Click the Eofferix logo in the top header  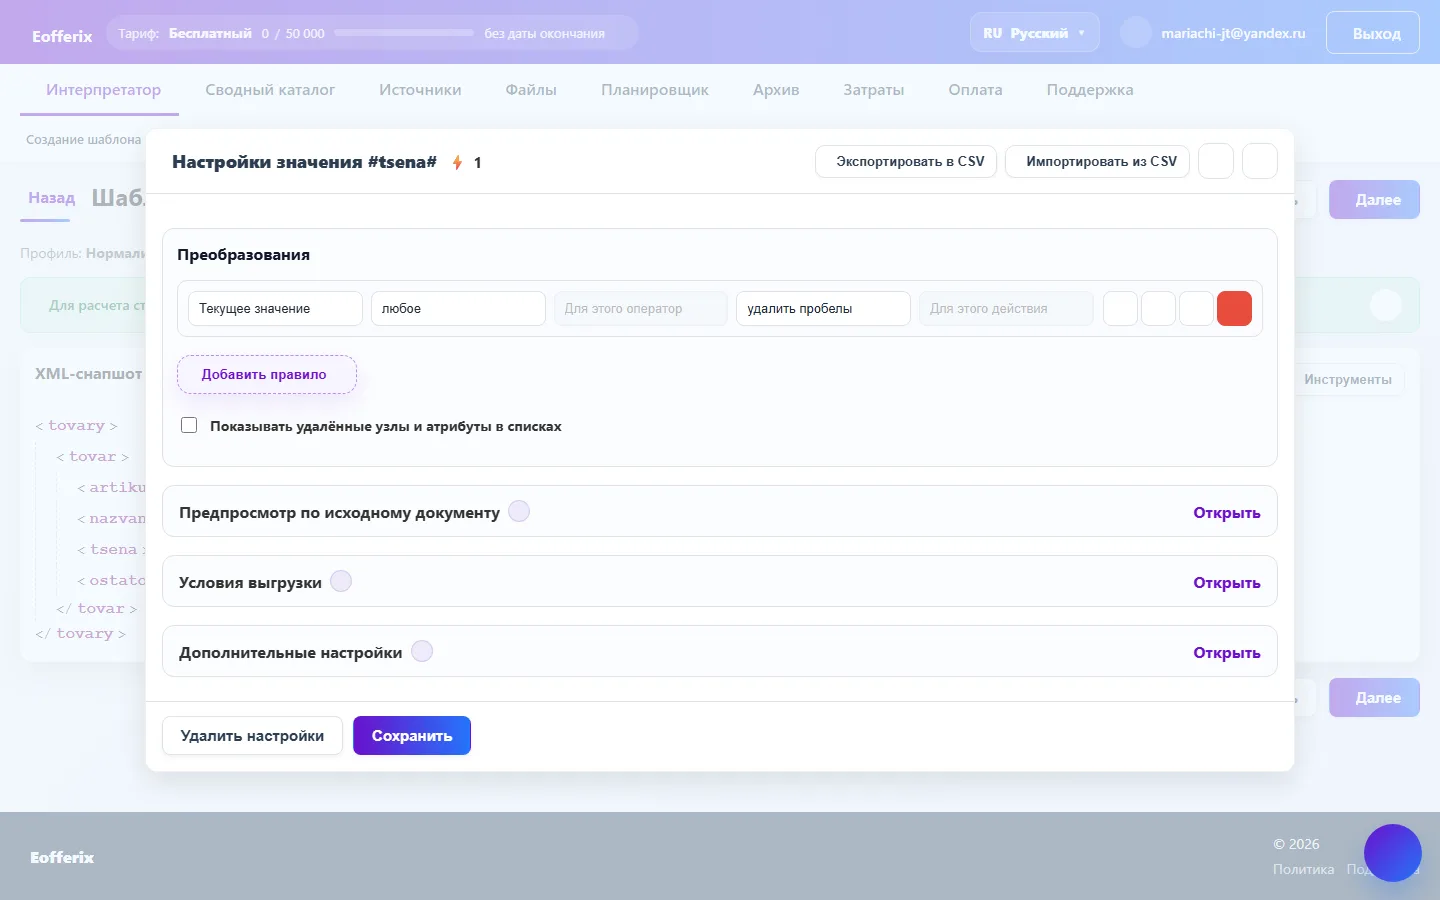(62, 36)
